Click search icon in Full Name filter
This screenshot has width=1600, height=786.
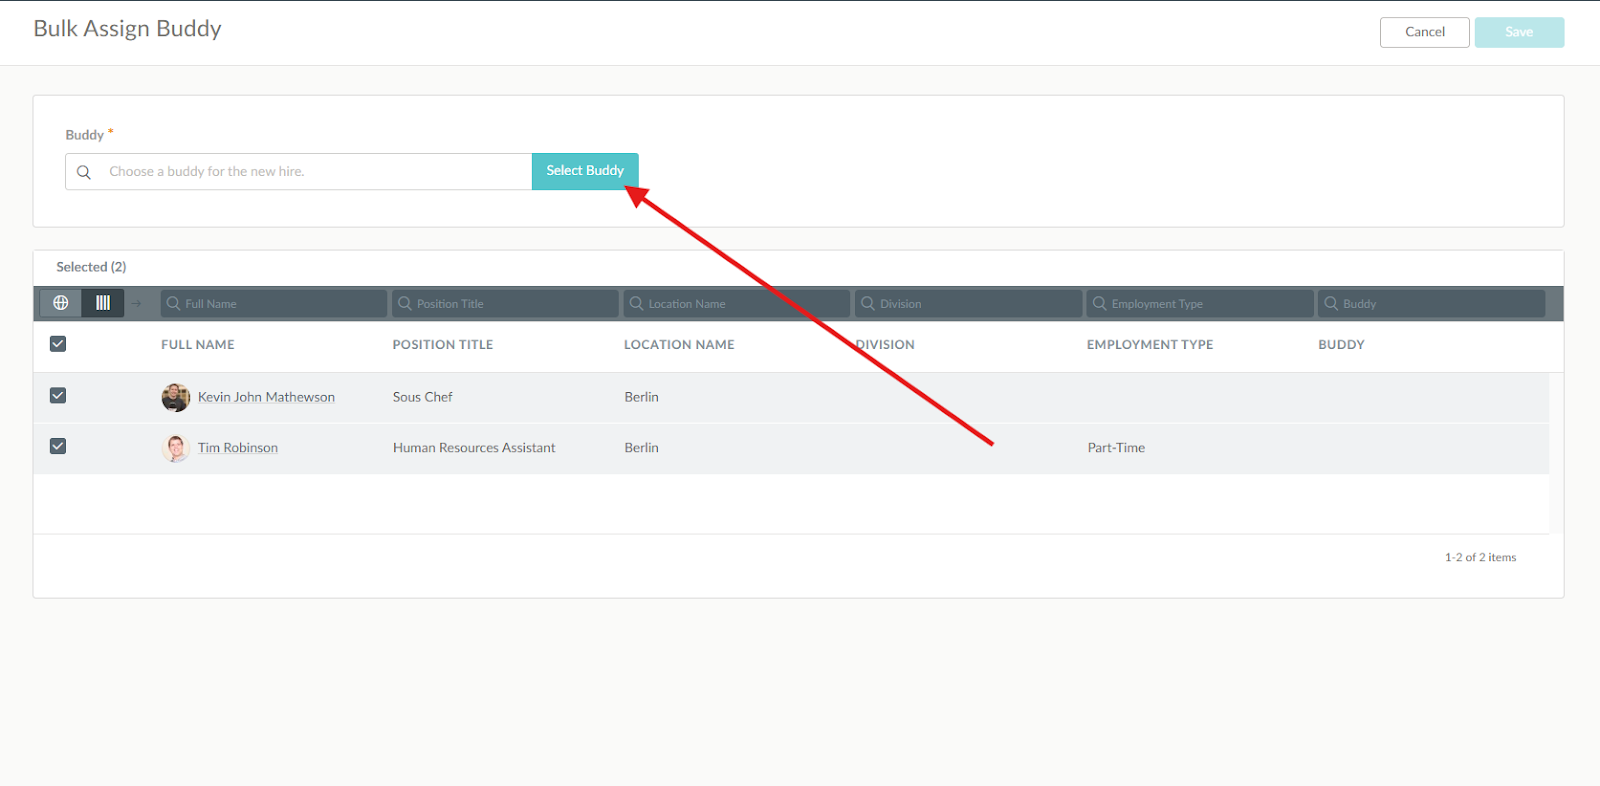click(x=174, y=303)
